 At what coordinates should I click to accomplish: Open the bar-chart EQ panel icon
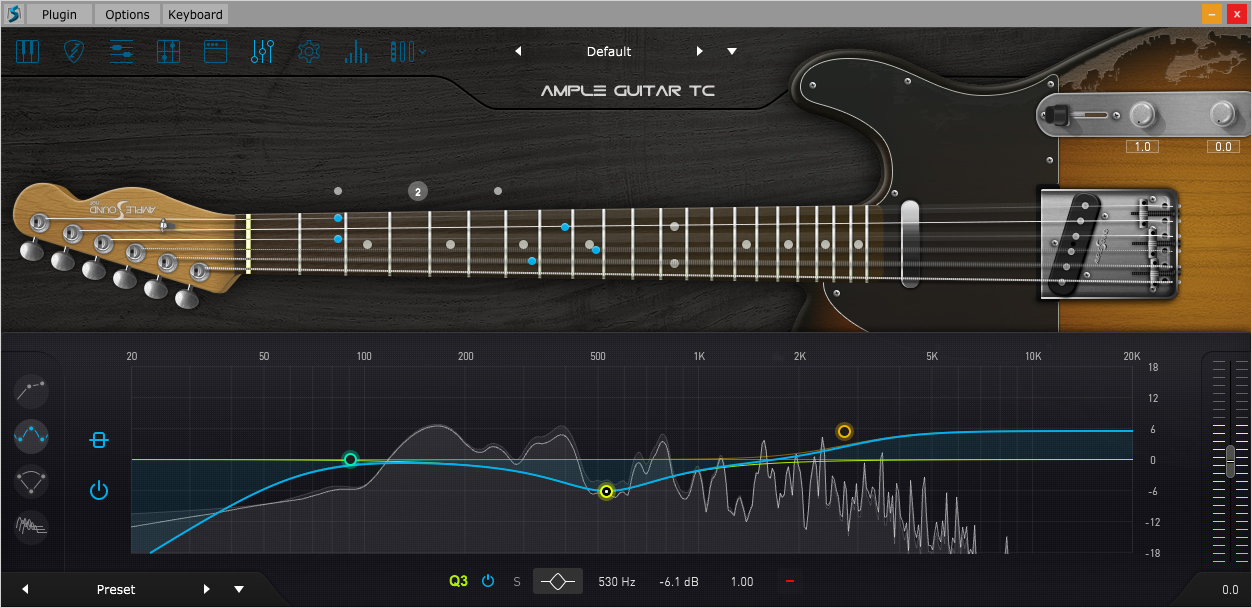(x=356, y=52)
